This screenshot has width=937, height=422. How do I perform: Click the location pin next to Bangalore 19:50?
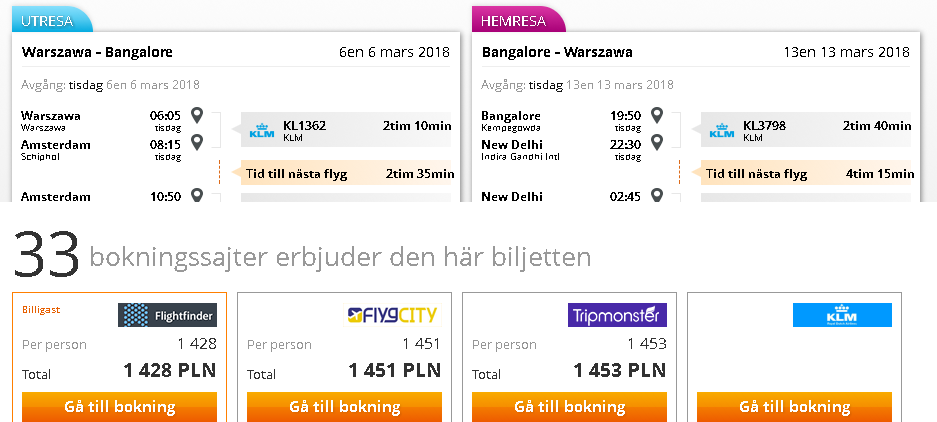click(x=657, y=115)
